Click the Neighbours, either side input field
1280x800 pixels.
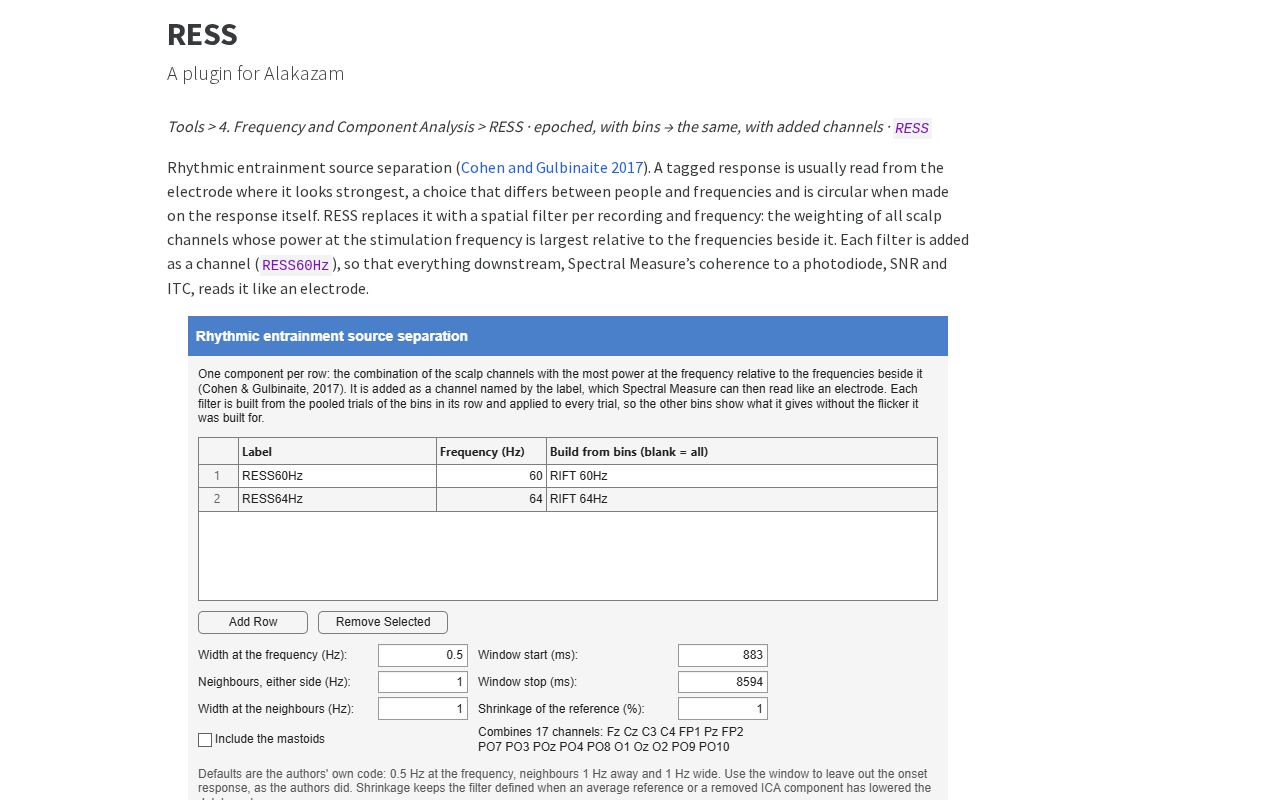(x=423, y=682)
